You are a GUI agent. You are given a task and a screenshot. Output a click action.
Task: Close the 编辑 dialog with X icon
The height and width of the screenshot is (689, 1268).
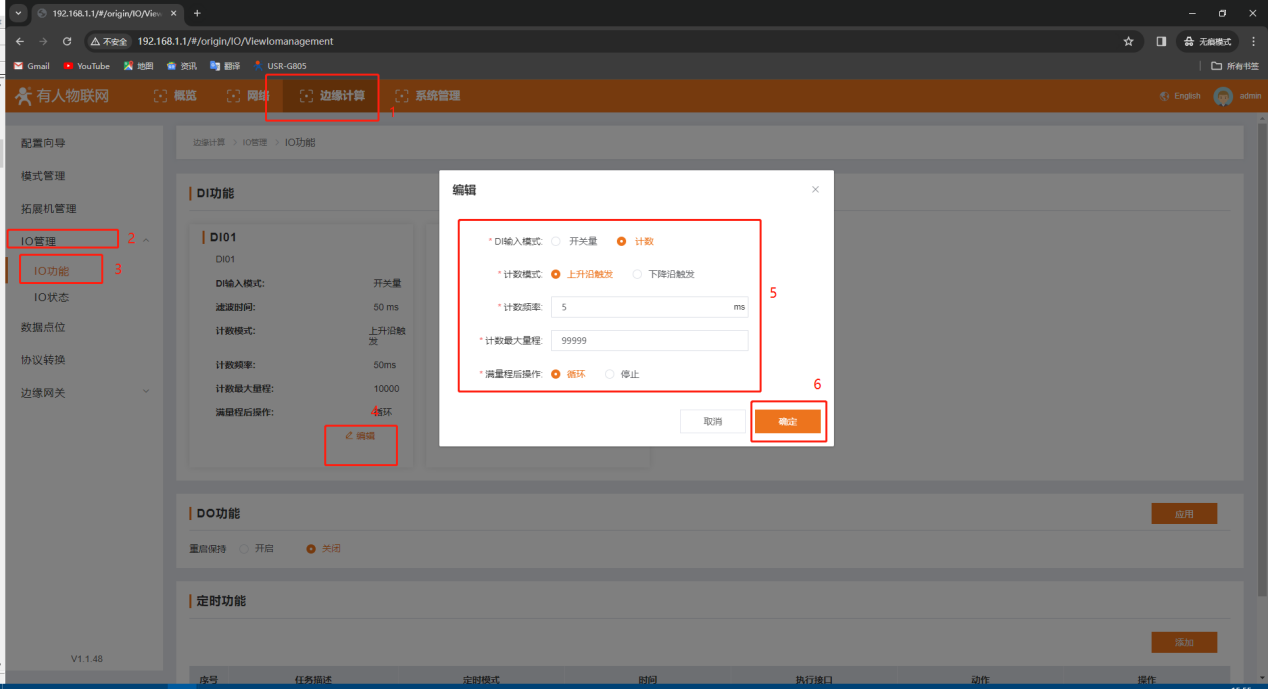click(x=815, y=189)
